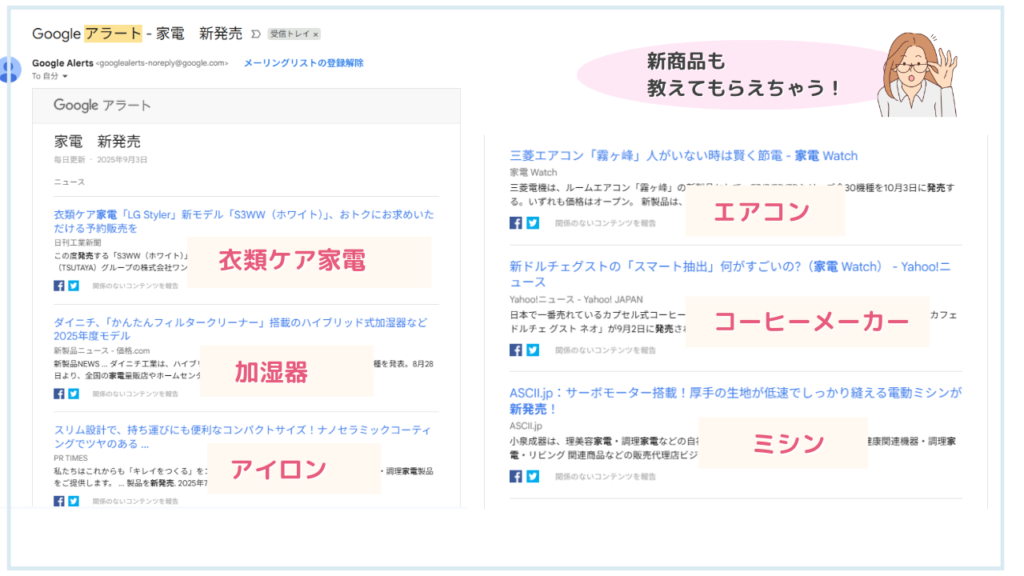Open the ダイニチ ハイブリッド式加湿器 headline link
The width and height of the screenshot is (1024, 576).
coord(240,329)
